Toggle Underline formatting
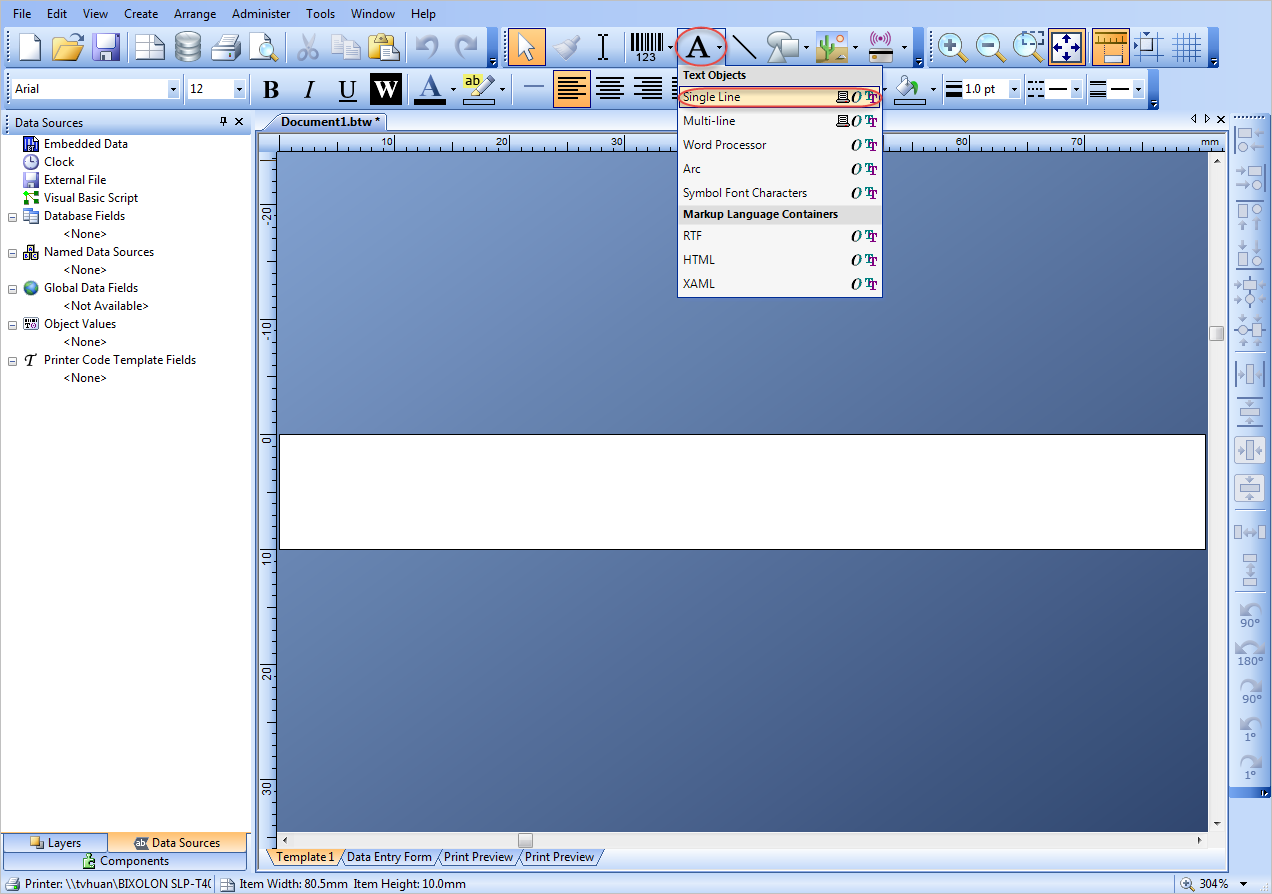 pos(347,89)
